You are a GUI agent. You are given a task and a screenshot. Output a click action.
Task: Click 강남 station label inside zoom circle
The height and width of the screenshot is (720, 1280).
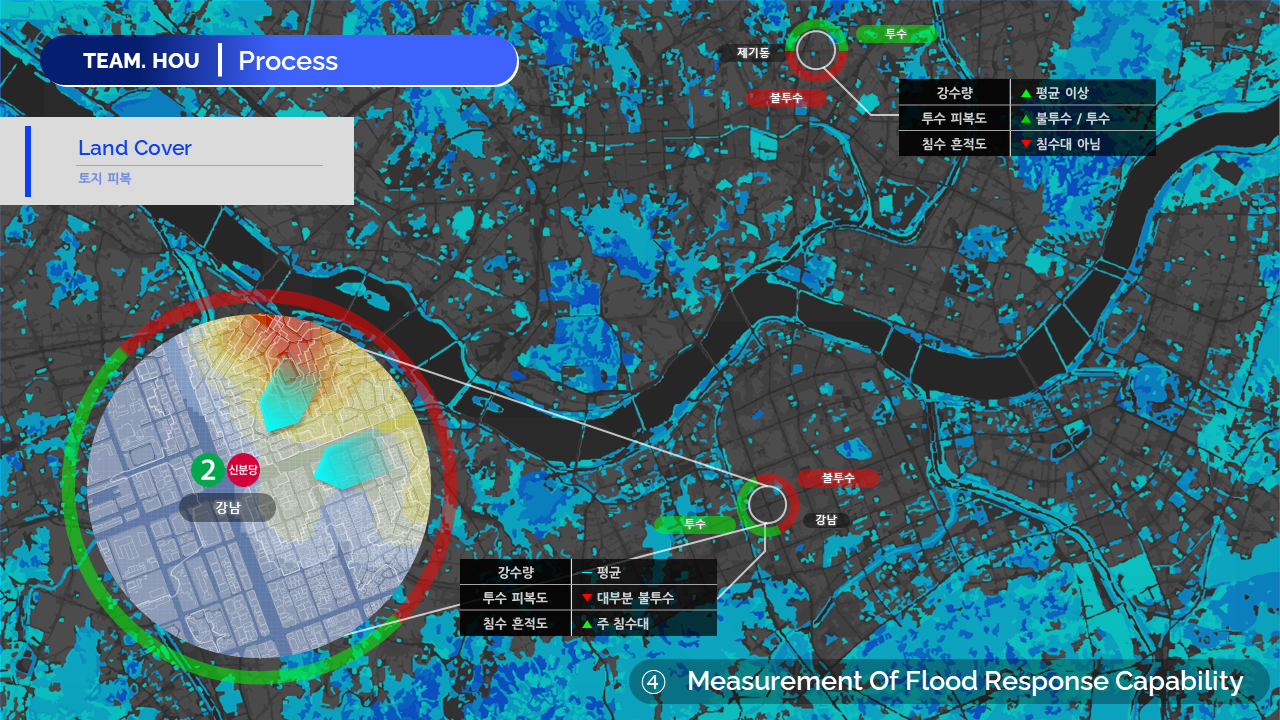[x=228, y=507]
